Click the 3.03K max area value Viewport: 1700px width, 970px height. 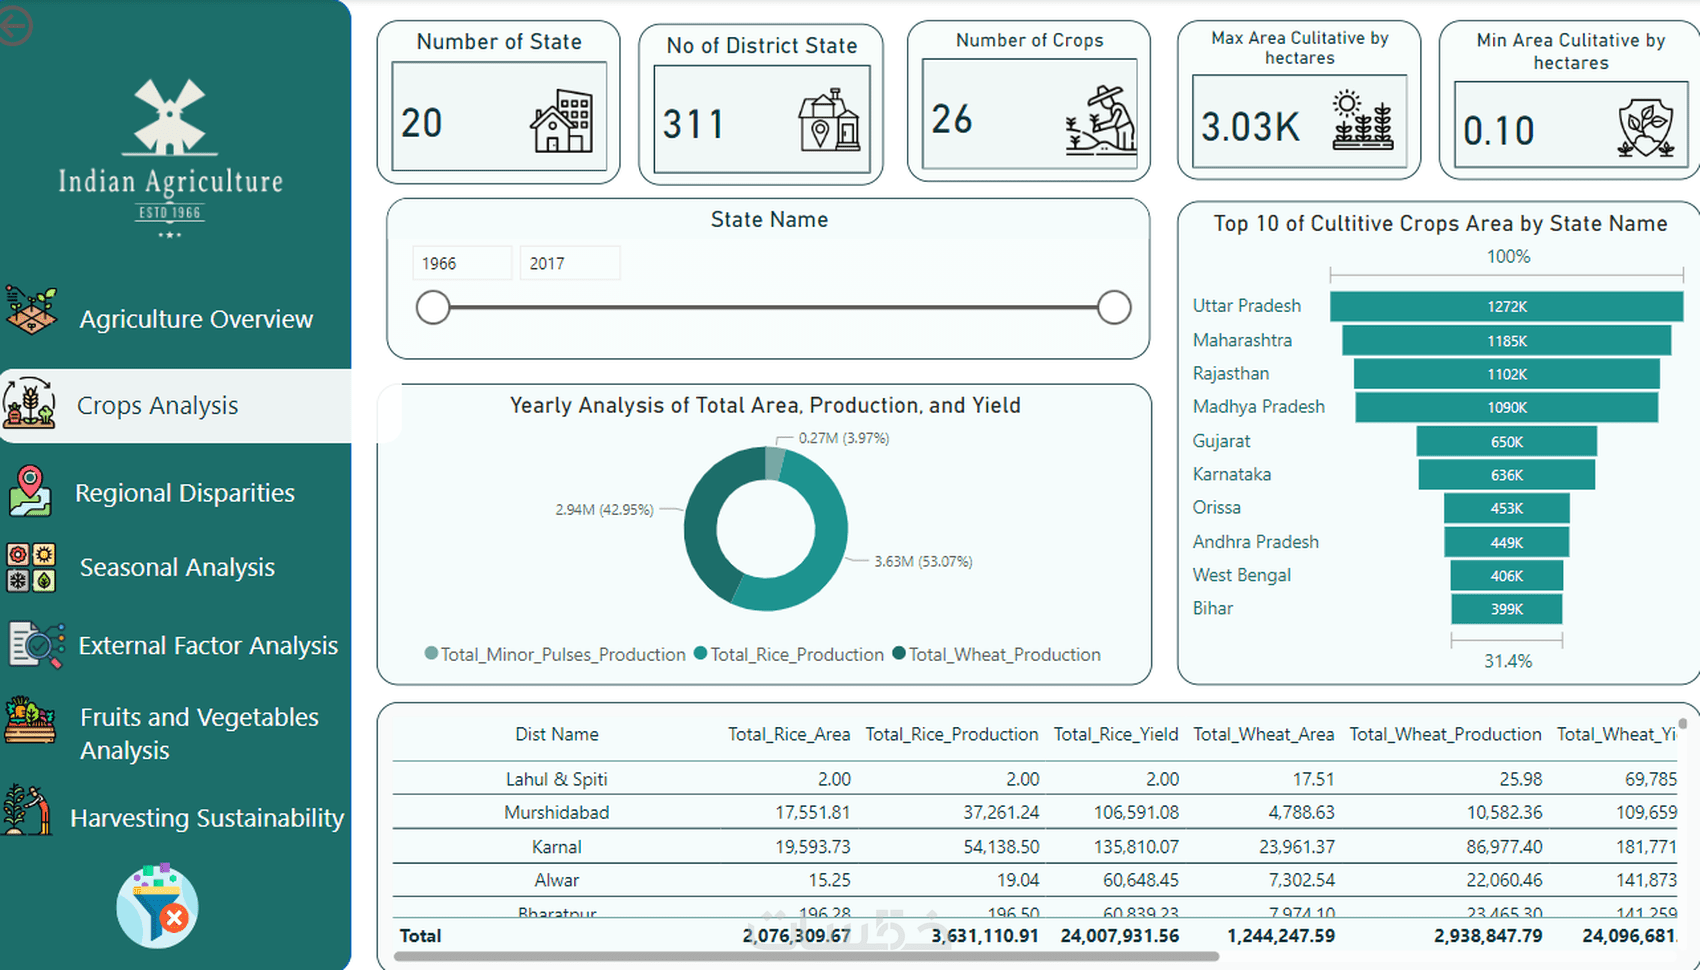coord(1251,127)
